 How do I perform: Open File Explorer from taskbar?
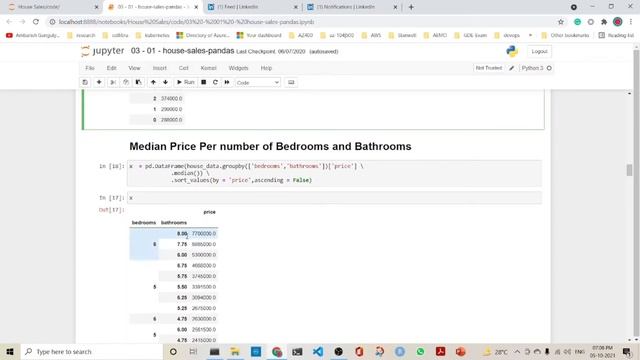(x=235, y=351)
